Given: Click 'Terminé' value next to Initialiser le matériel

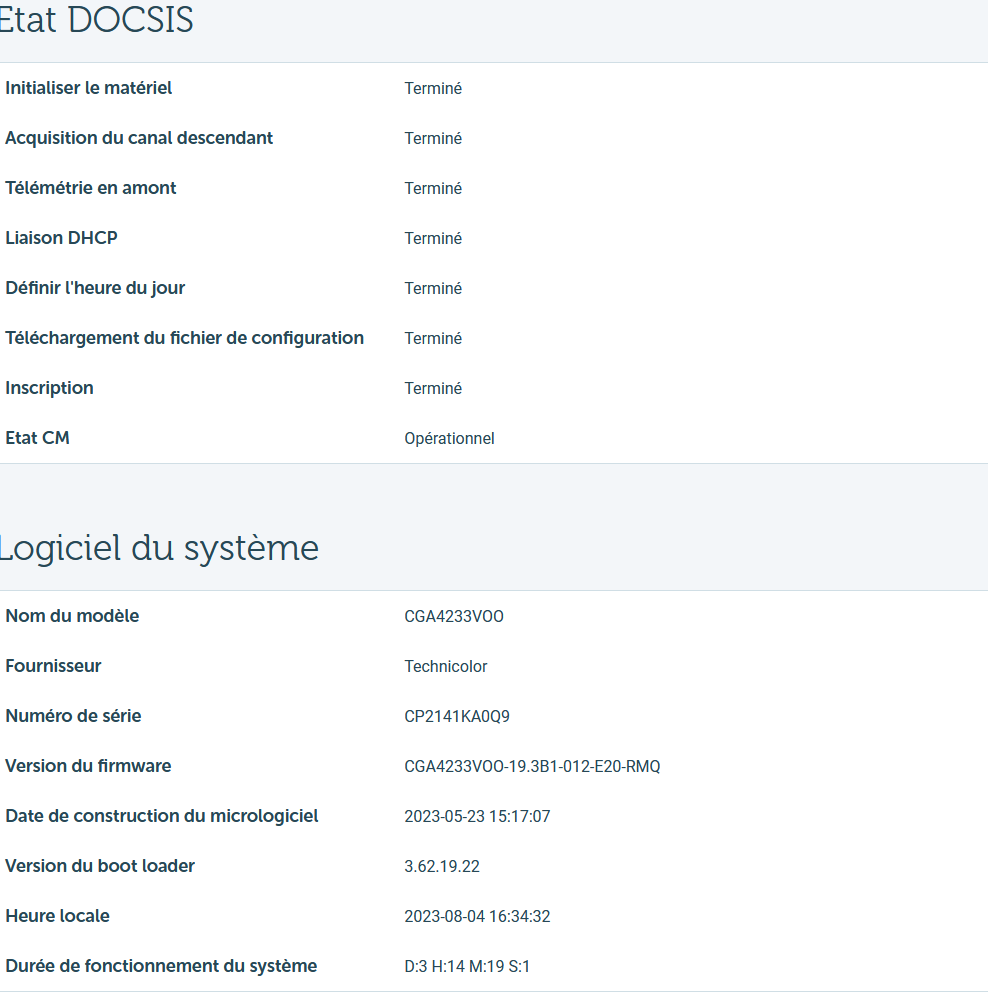Looking at the screenshot, I should (x=433, y=89).
